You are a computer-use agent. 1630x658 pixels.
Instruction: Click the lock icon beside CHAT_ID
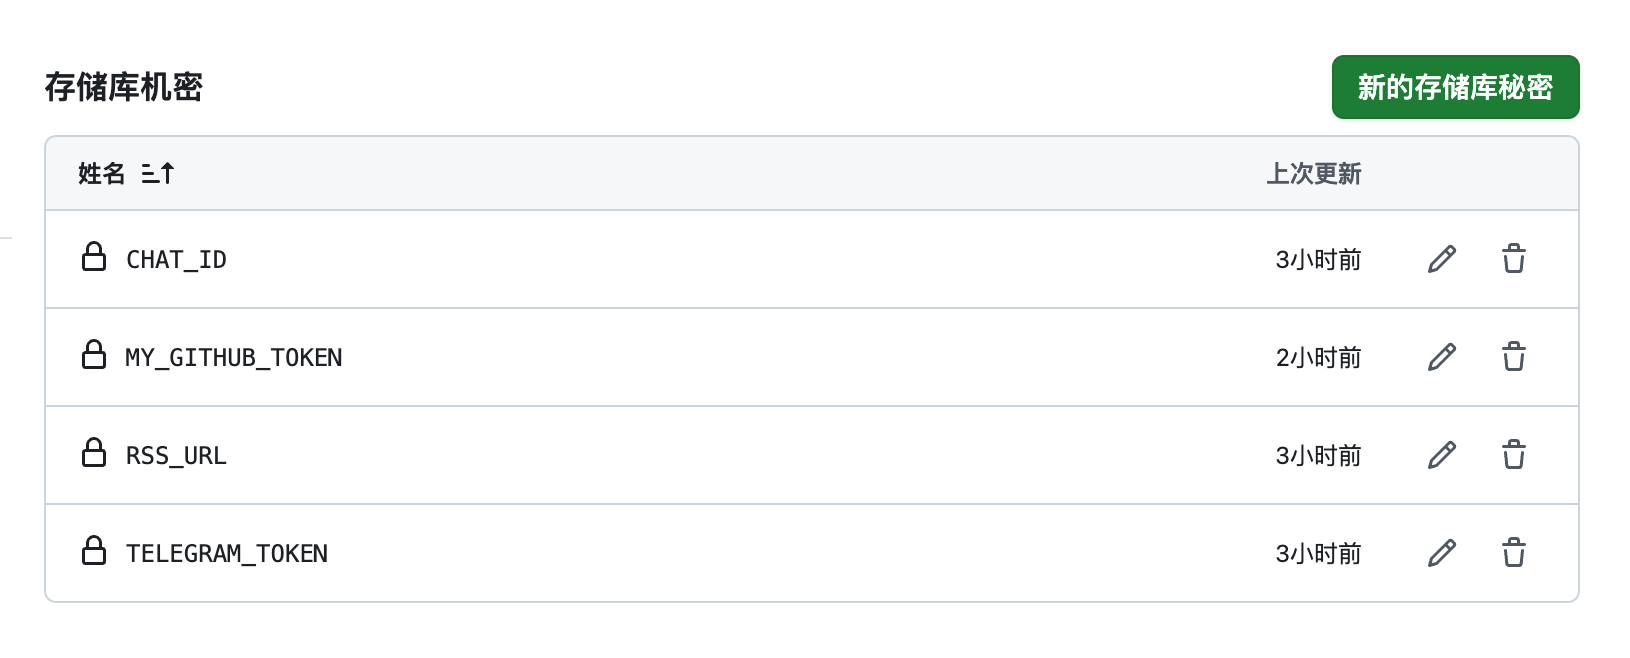94,257
